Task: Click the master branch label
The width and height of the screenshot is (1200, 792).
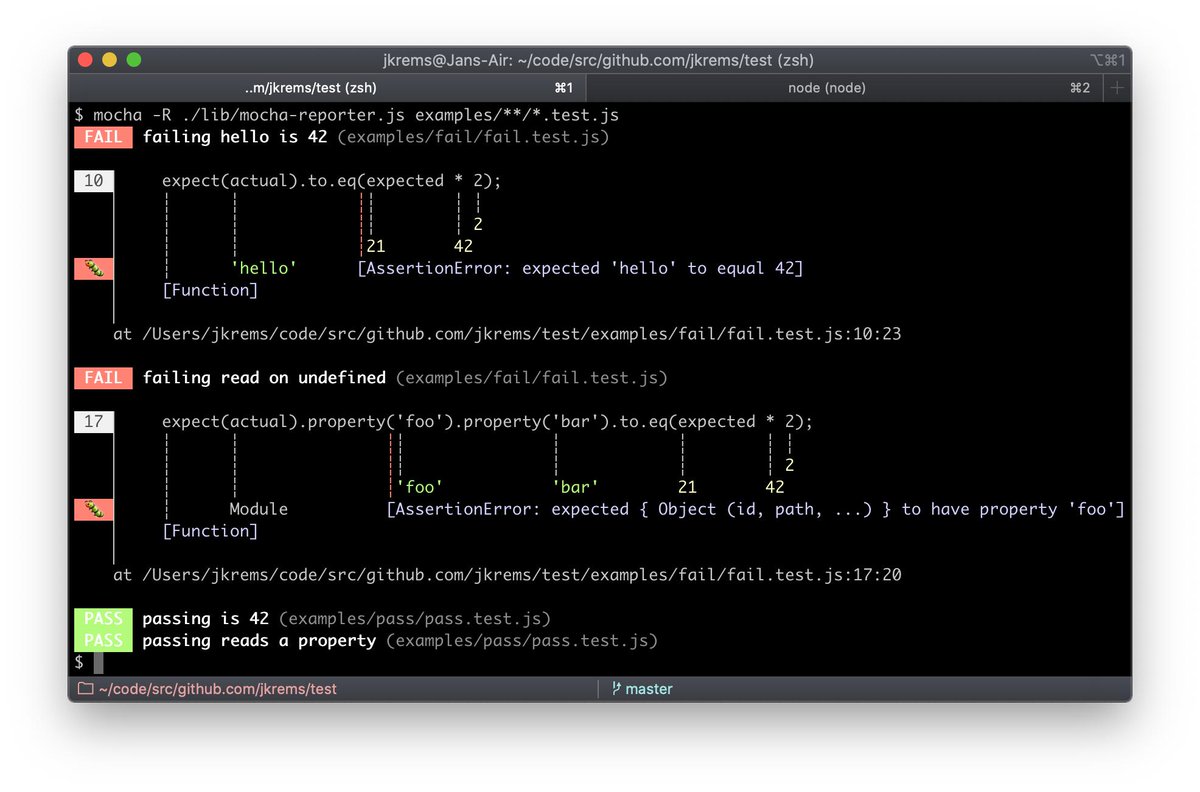Action: click(x=649, y=689)
